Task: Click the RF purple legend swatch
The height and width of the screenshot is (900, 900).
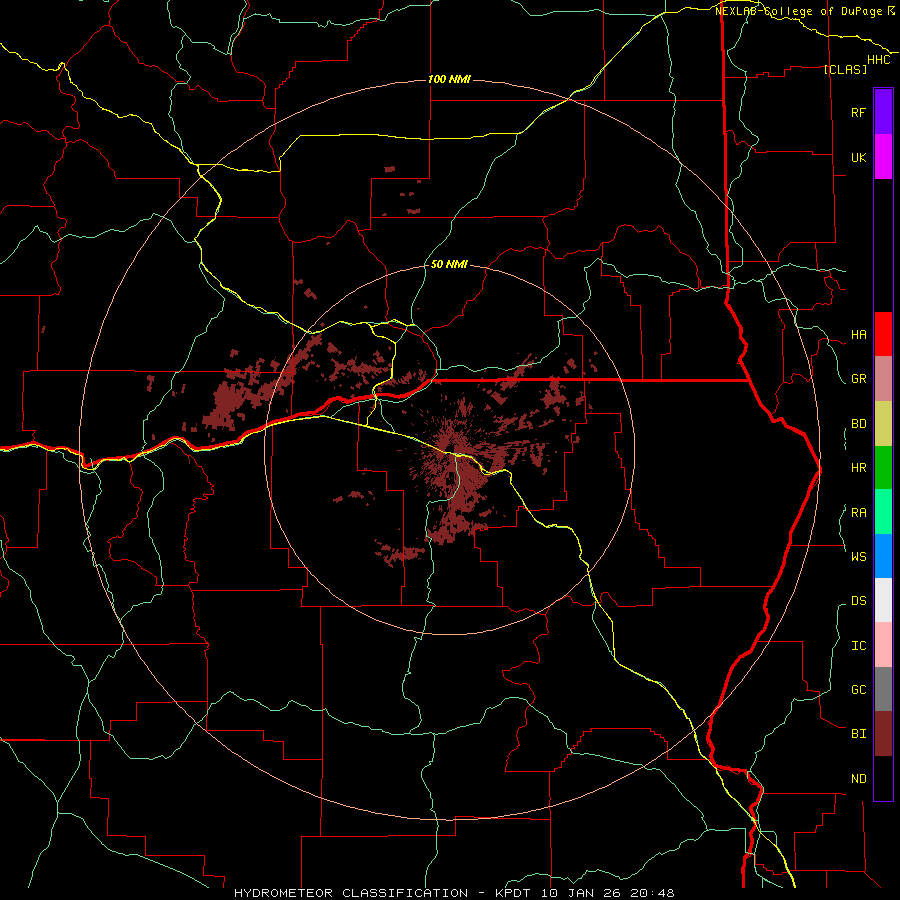Action: [x=883, y=111]
